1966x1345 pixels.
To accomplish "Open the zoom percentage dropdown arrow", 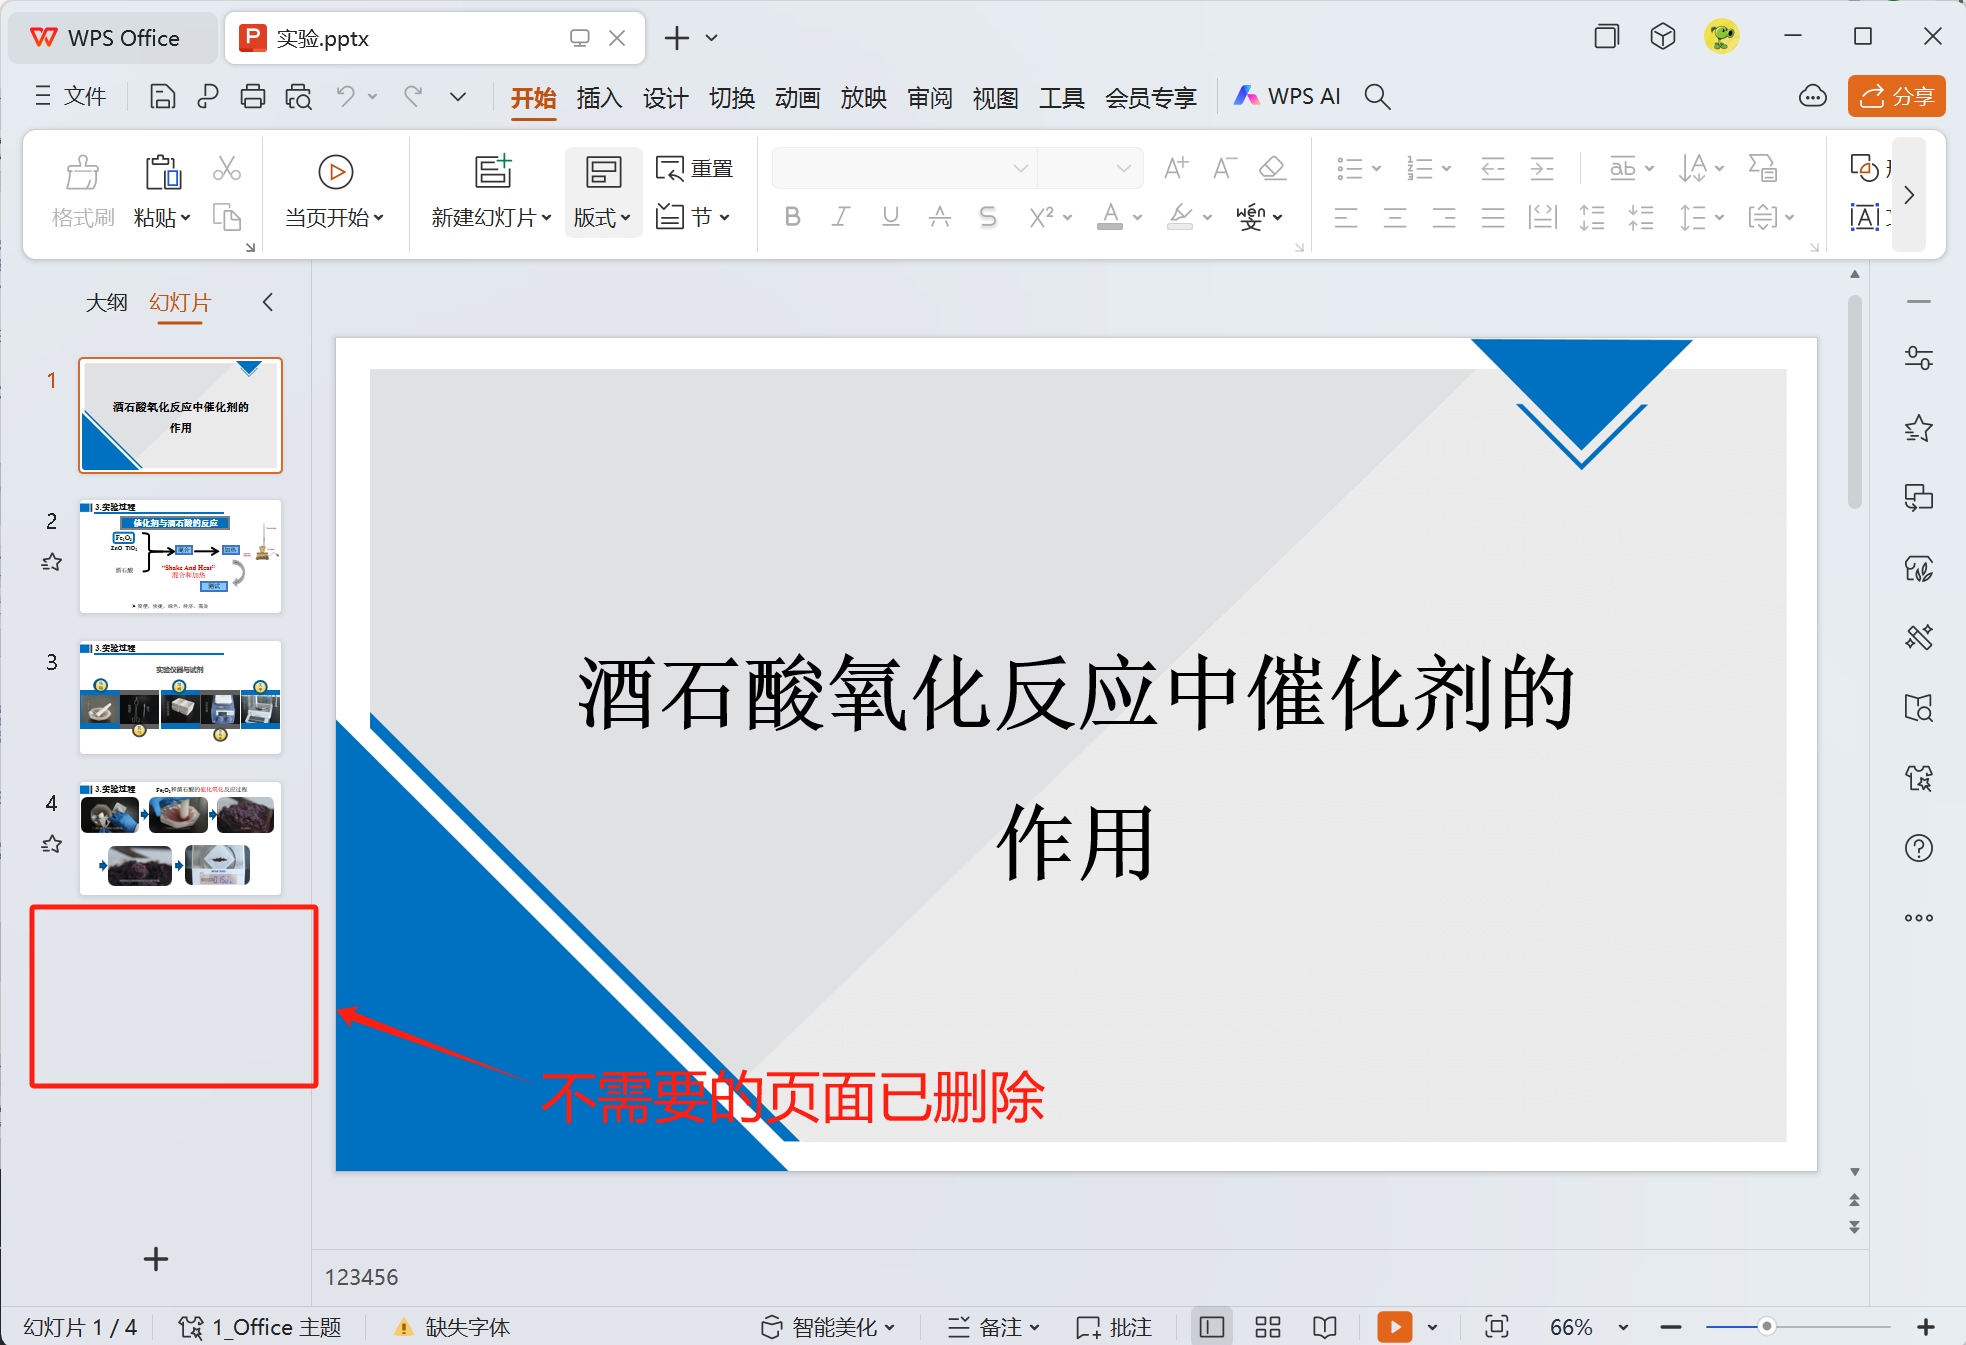I will (1623, 1327).
